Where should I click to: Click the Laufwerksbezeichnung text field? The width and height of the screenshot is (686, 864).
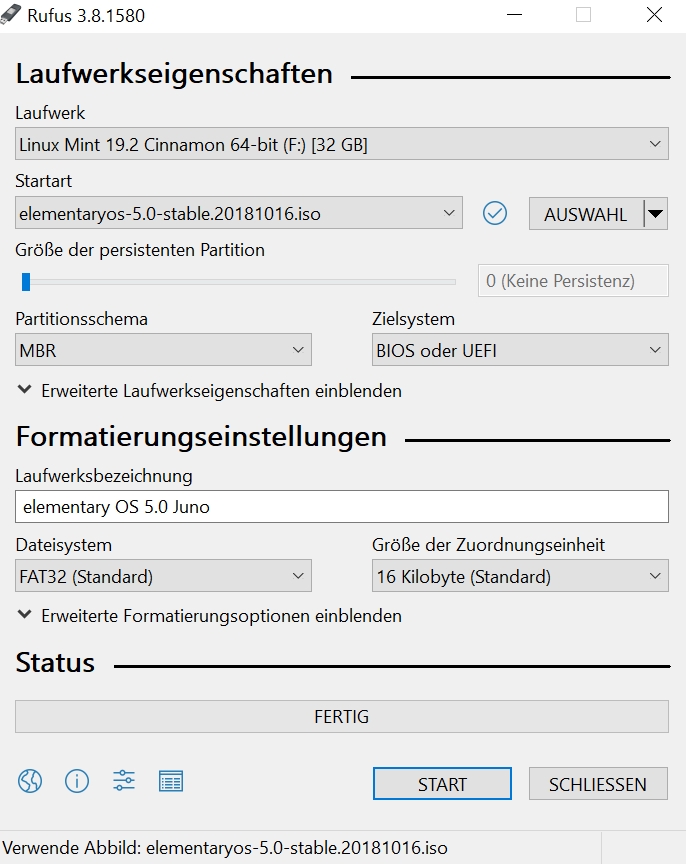click(x=342, y=506)
